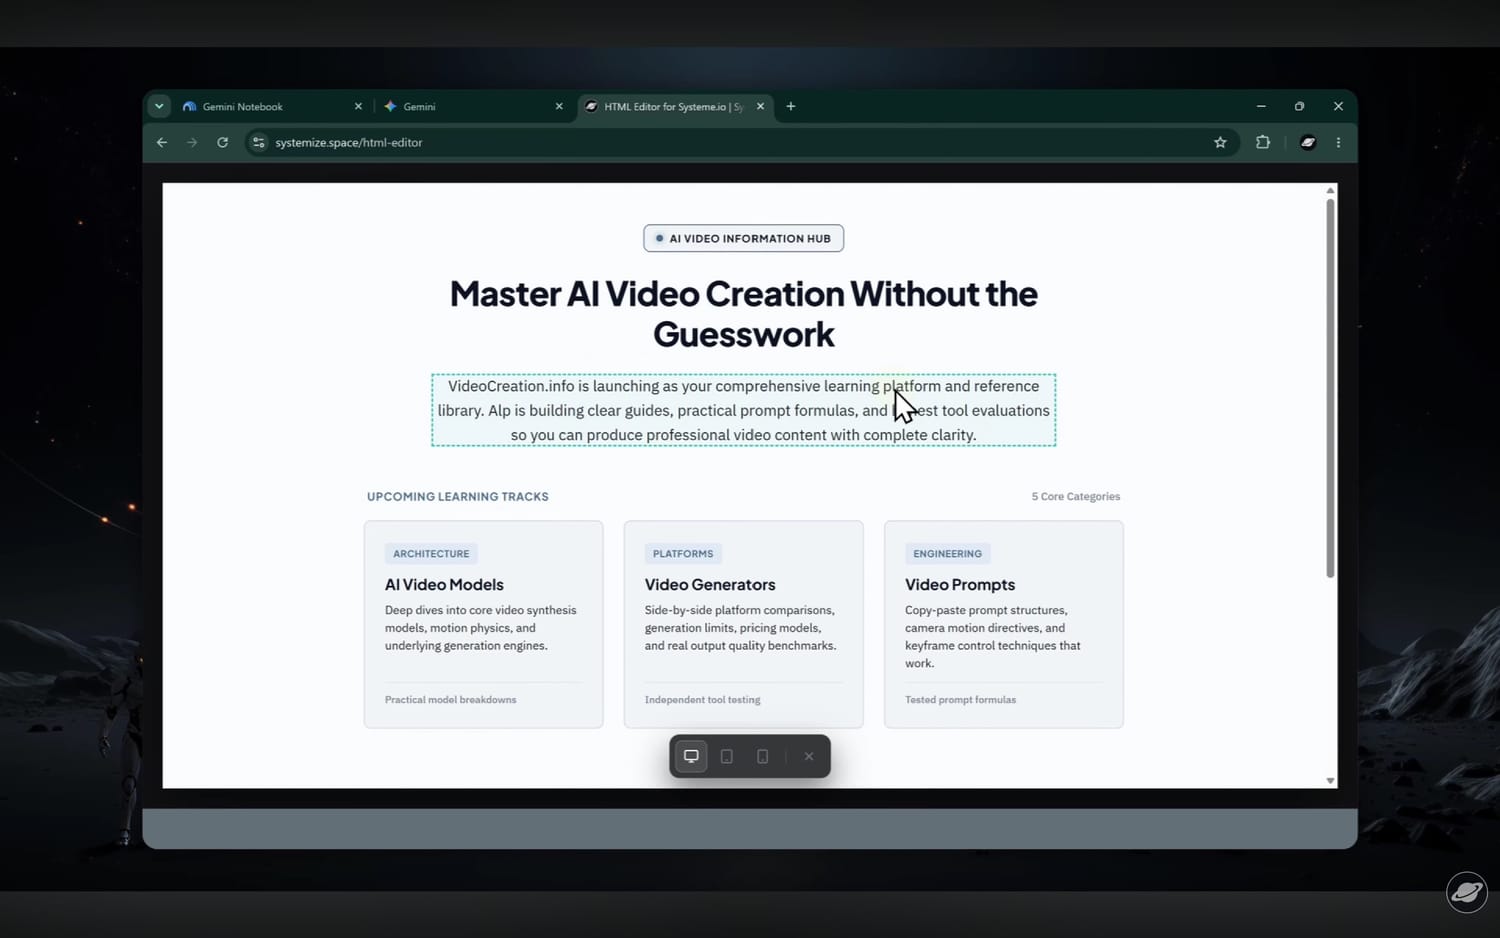Expand the tab search dropdown
This screenshot has width=1500, height=938.
[159, 106]
